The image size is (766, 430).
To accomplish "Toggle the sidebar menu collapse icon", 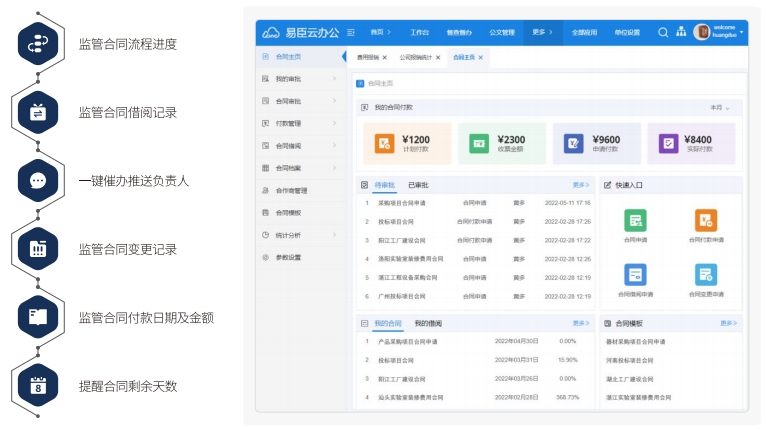I will click(x=351, y=33).
